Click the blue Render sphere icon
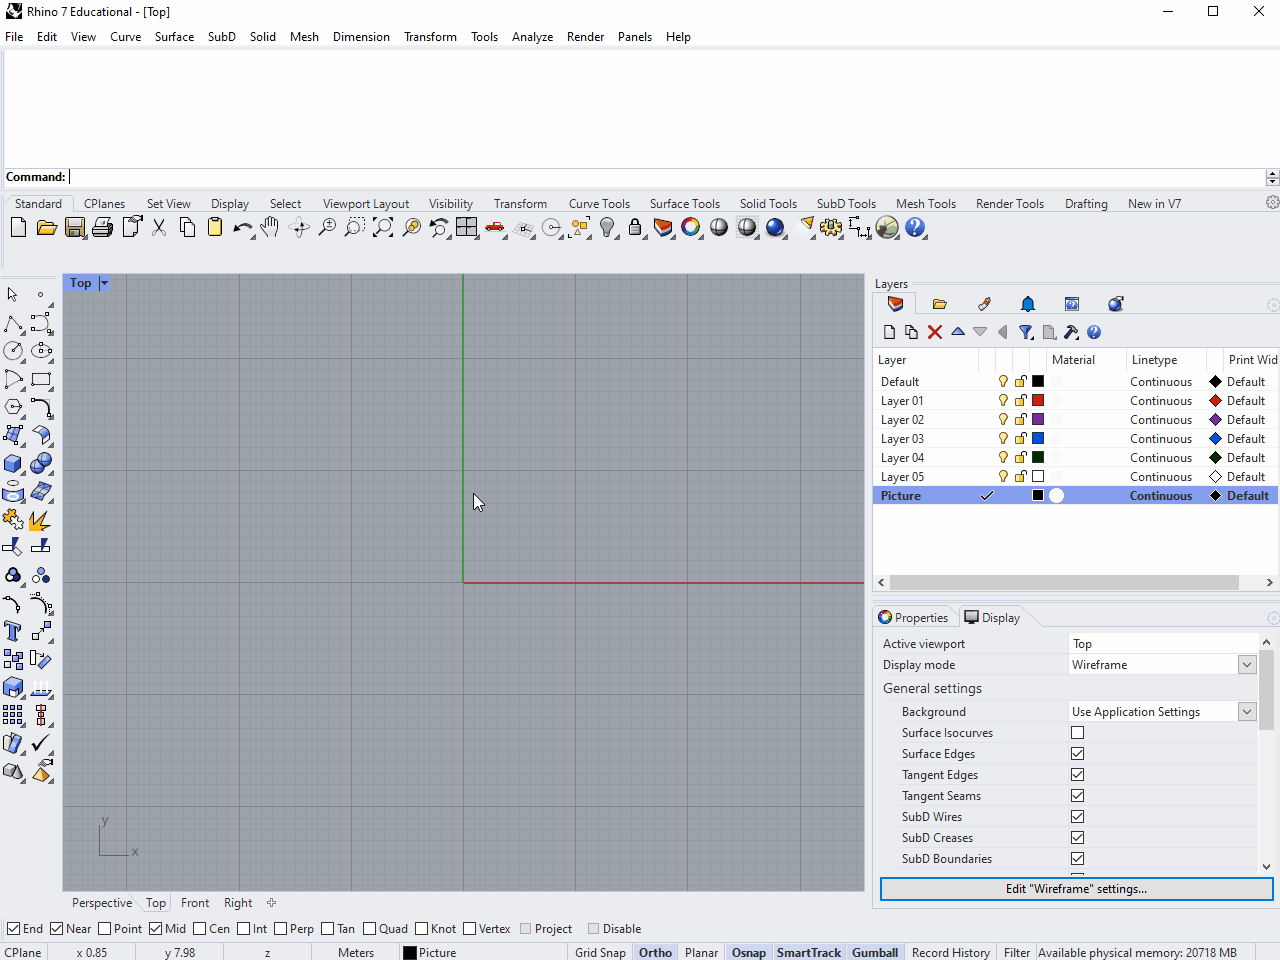This screenshot has width=1280, height=960. tap(775, 228)
